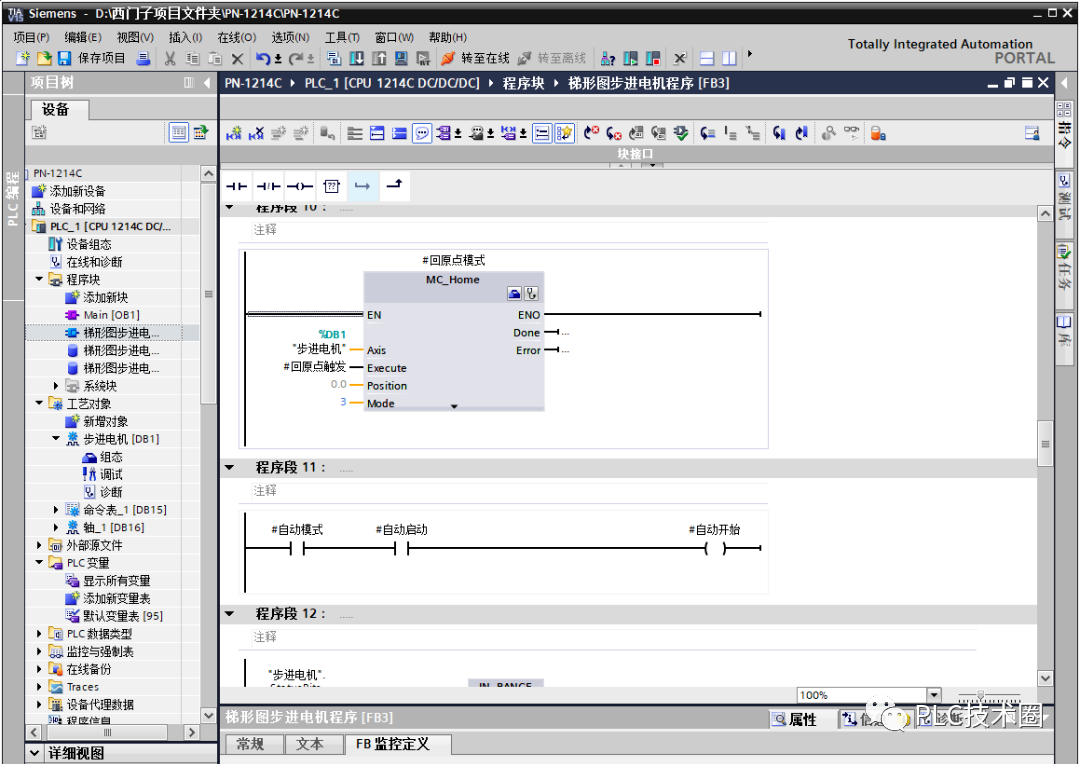Insert a normally closed contact
Viewport: 1080px width, 764px height.
pos(268,186)
